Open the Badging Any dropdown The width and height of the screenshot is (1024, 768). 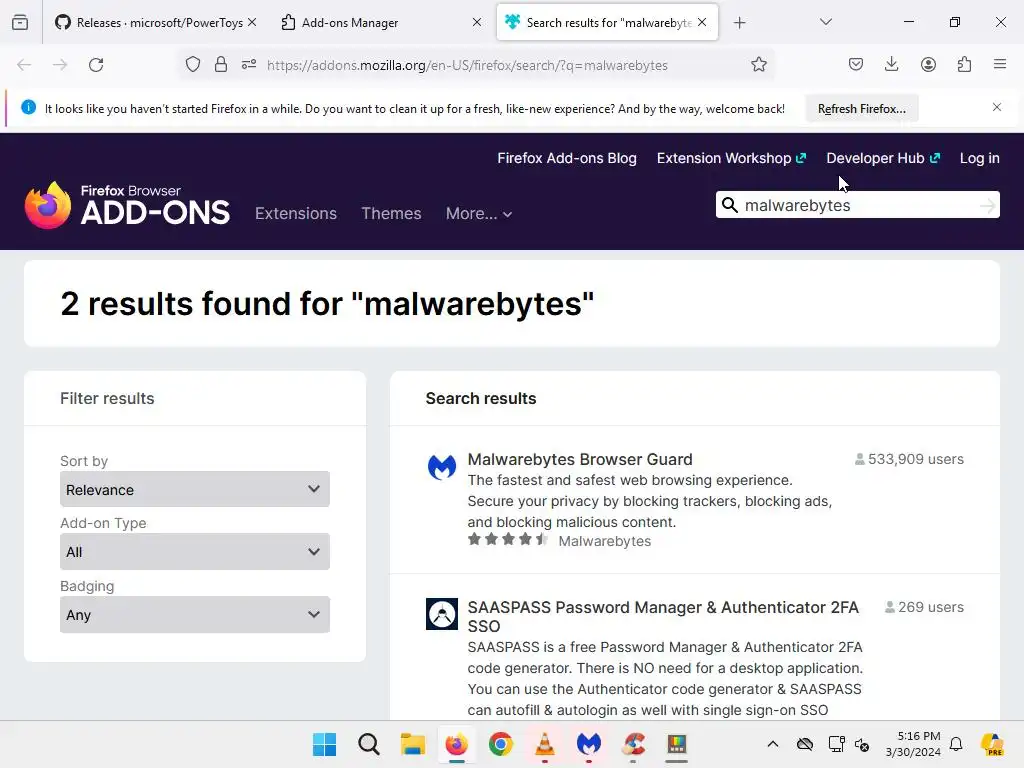point(195,615)
